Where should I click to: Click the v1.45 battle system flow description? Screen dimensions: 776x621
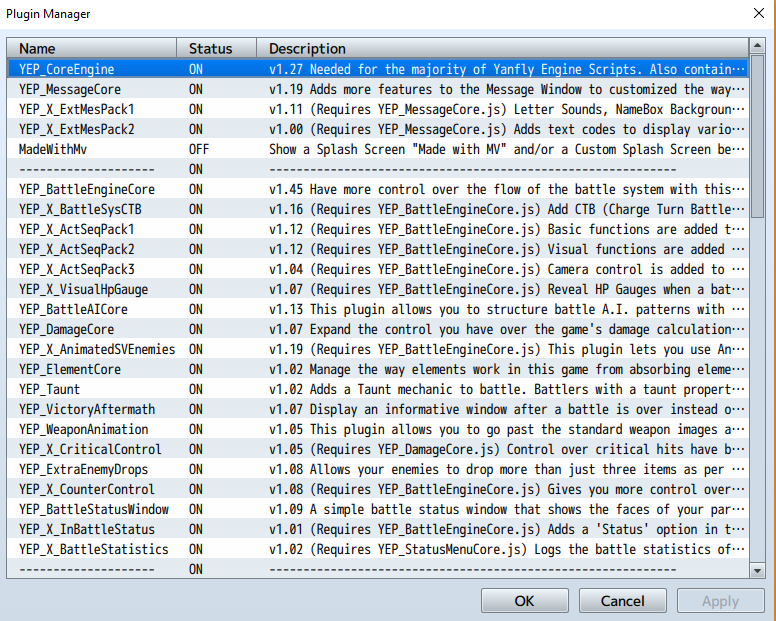tap(507, 189)
